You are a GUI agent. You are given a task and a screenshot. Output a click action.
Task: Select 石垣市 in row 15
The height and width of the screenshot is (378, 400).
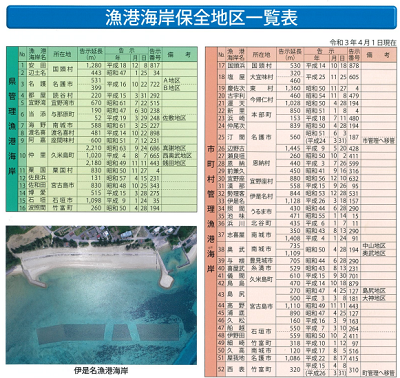(x=62, y=200)
